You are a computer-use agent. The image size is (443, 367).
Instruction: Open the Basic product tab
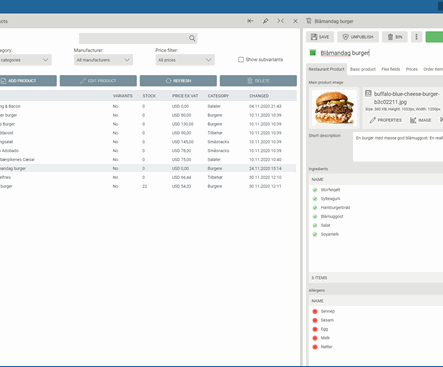[x=363, y=69]
